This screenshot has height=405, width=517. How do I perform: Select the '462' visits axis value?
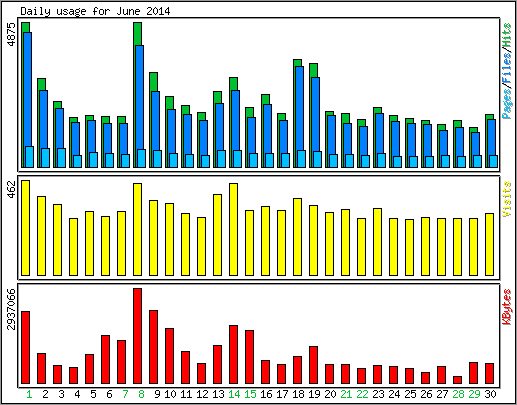pyautogui.click(x=12, y=189)
